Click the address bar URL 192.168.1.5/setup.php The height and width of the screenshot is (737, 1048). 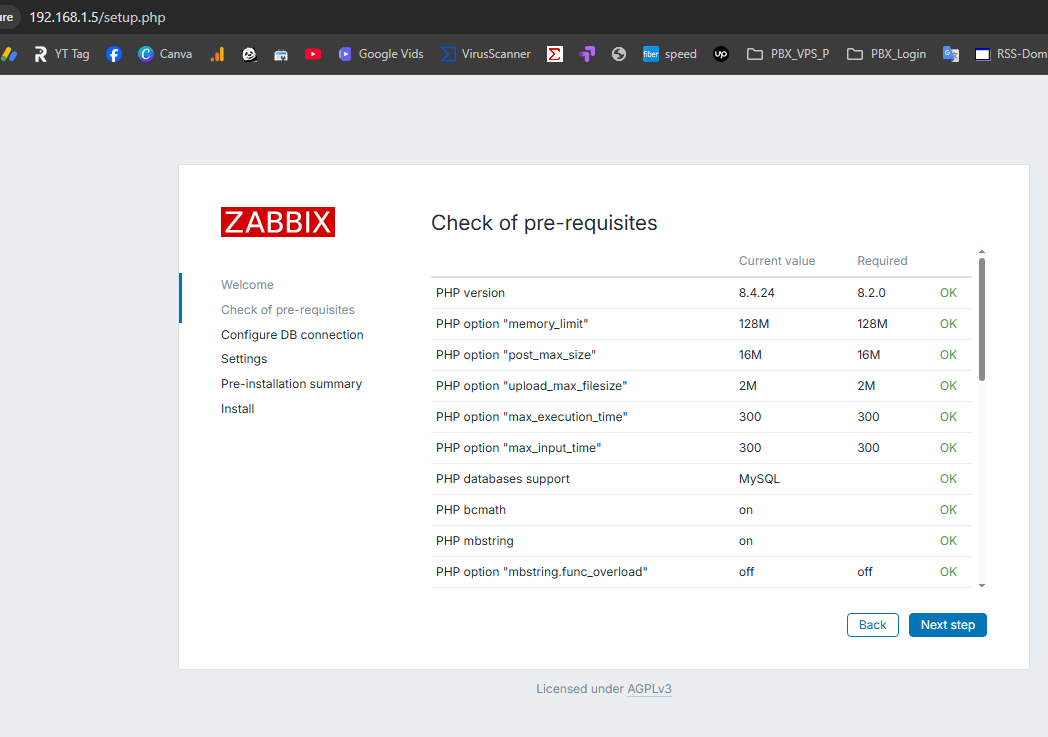[x=98, y=17]
